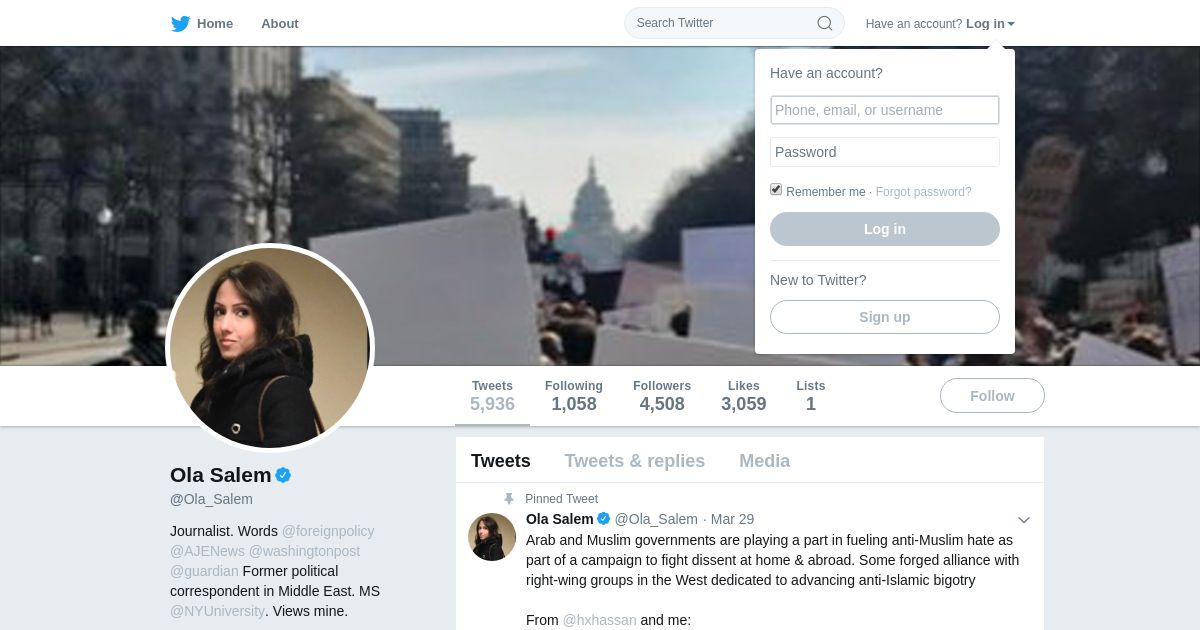This screenshot has height=630, width=1200.
Task: Click verified badge beside Ola Salem profile name
Action: pyautogui.click(x=283, y=475)
